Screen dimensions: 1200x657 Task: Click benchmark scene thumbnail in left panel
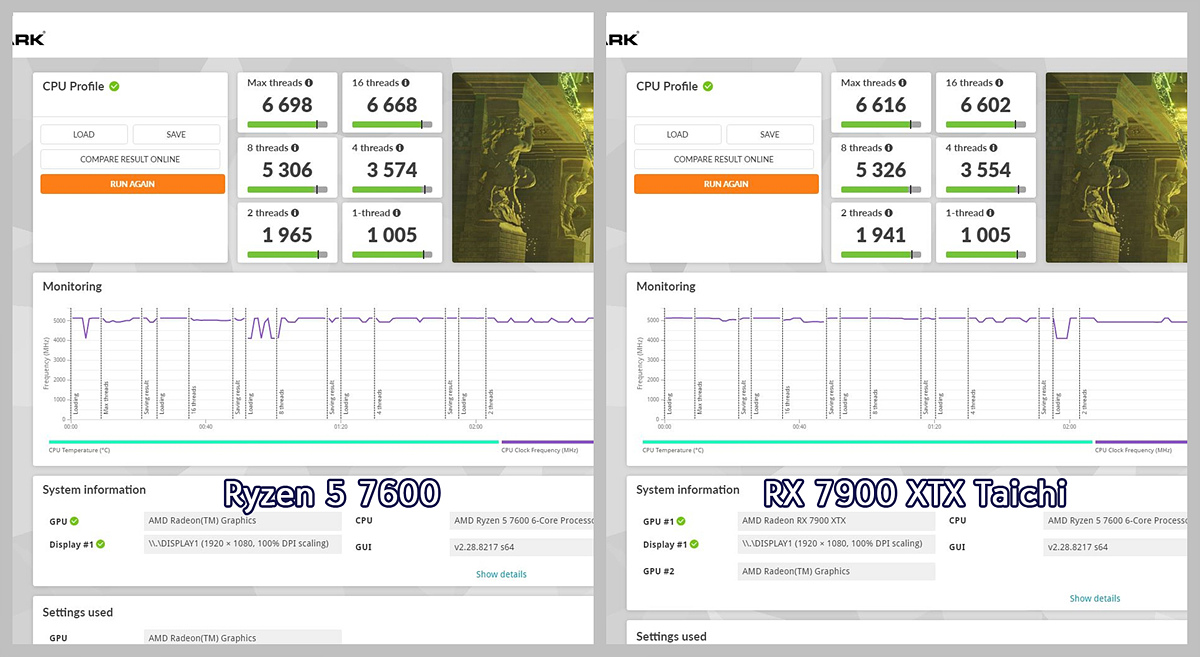pos(522,167)
